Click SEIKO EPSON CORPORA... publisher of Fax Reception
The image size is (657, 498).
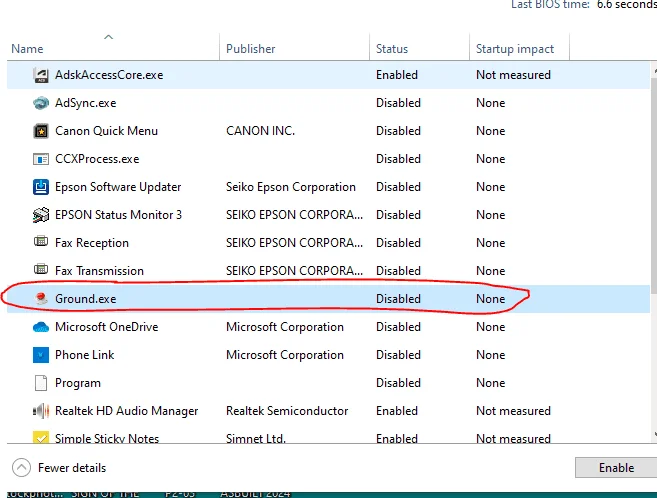(294, 243)
